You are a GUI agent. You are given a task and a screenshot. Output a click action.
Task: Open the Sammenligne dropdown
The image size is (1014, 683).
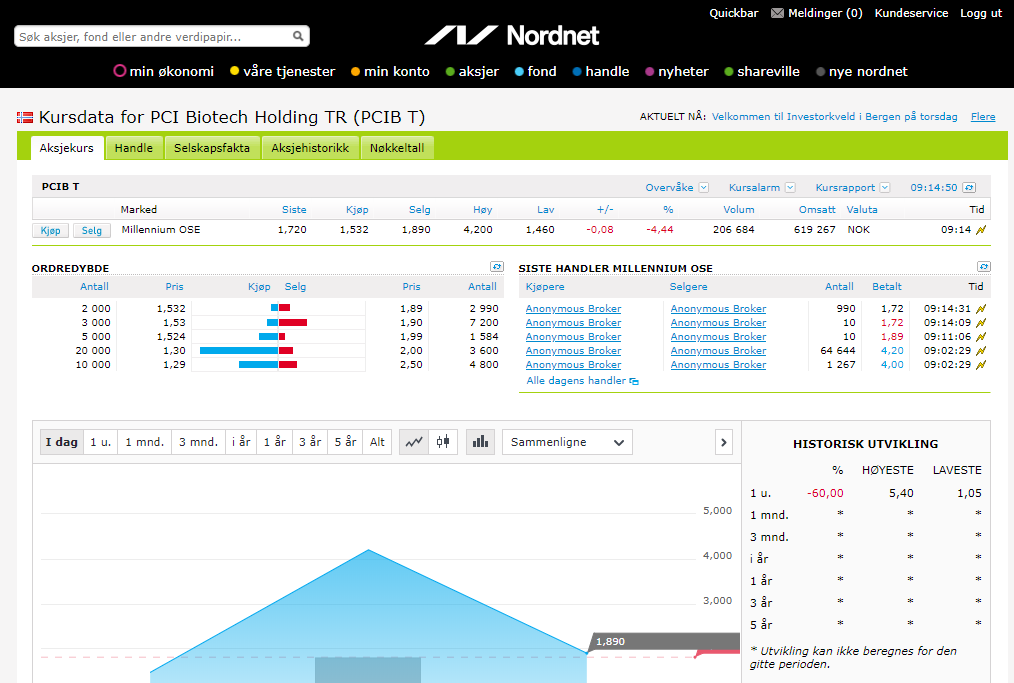pyautogui.click(x=567, y=442)
